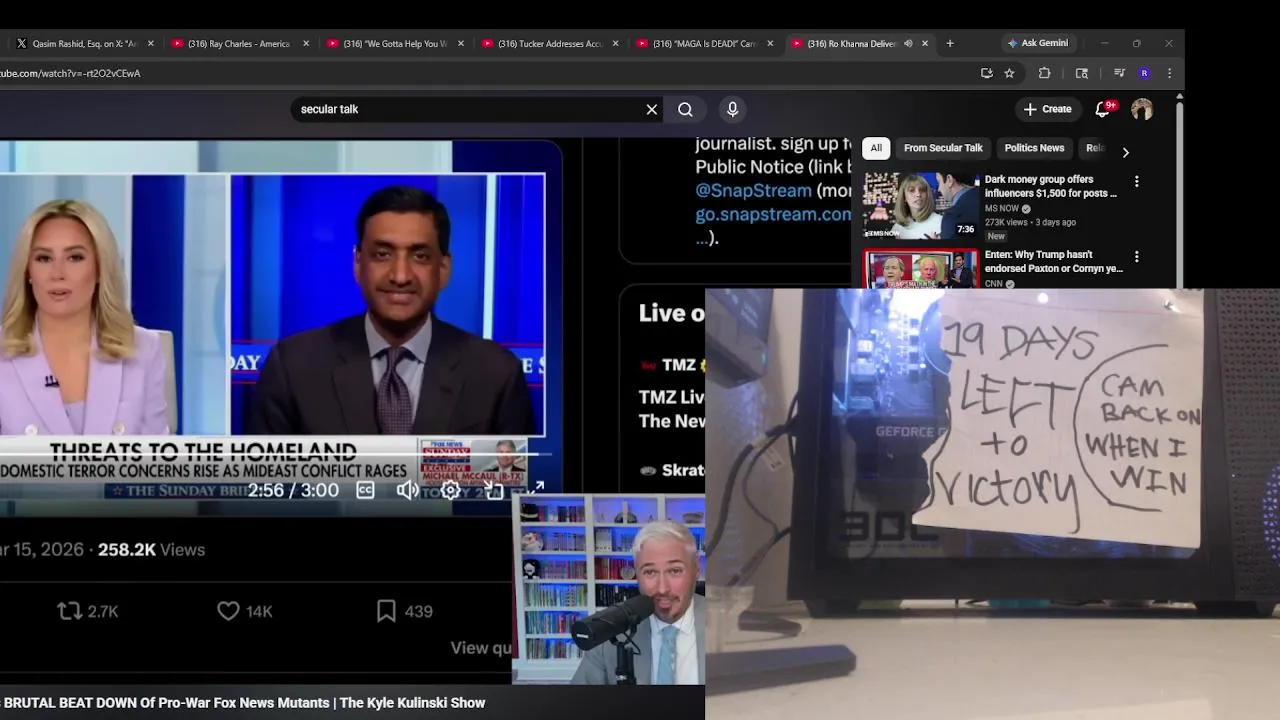Select the 'All' filter chip

pos(876,148)
